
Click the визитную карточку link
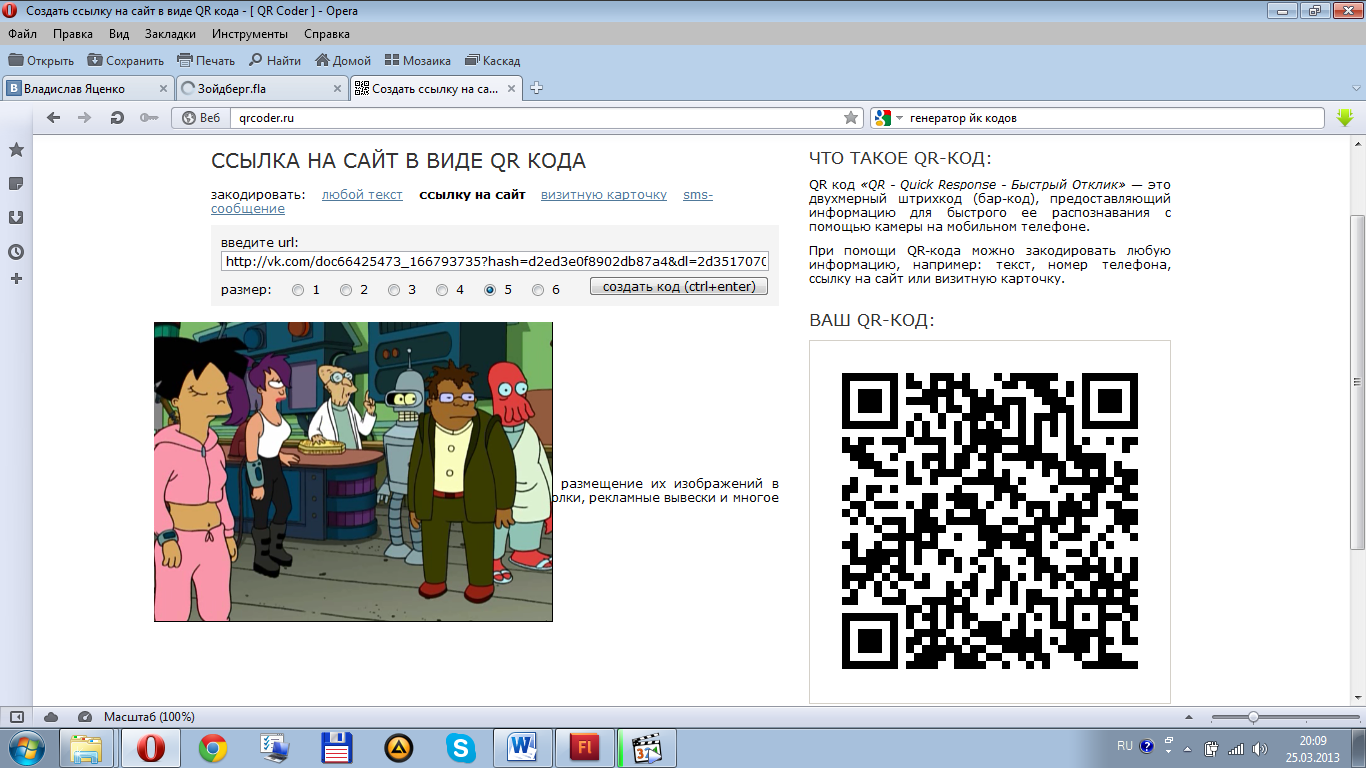(x=604, y=194)
